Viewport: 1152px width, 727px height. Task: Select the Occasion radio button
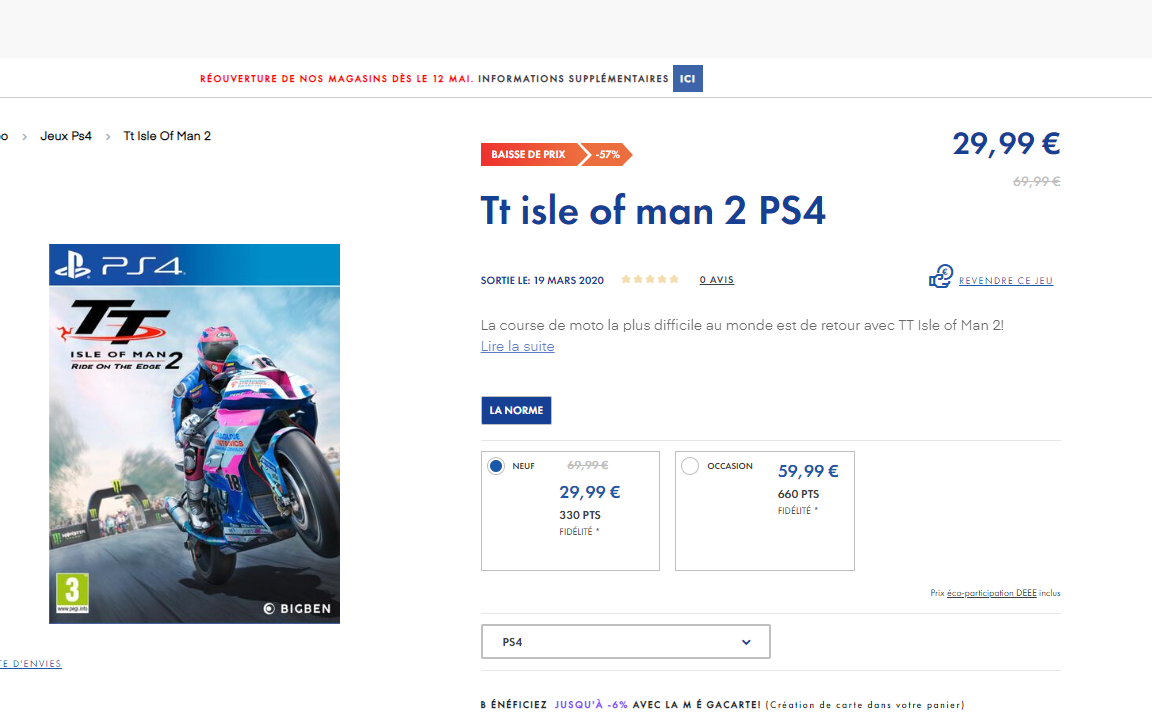(x=690, y=466)
